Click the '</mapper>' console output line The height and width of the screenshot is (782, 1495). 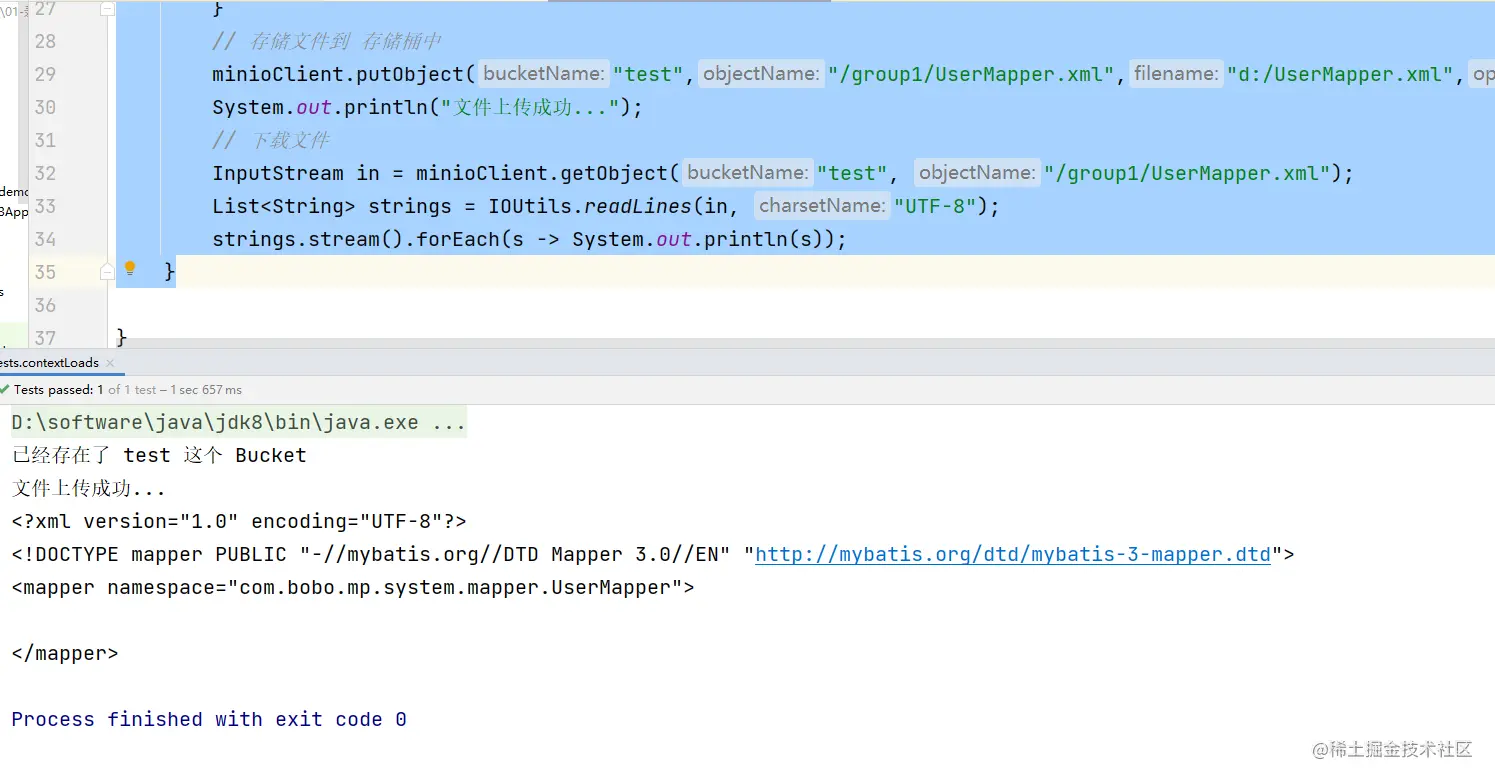65,653
